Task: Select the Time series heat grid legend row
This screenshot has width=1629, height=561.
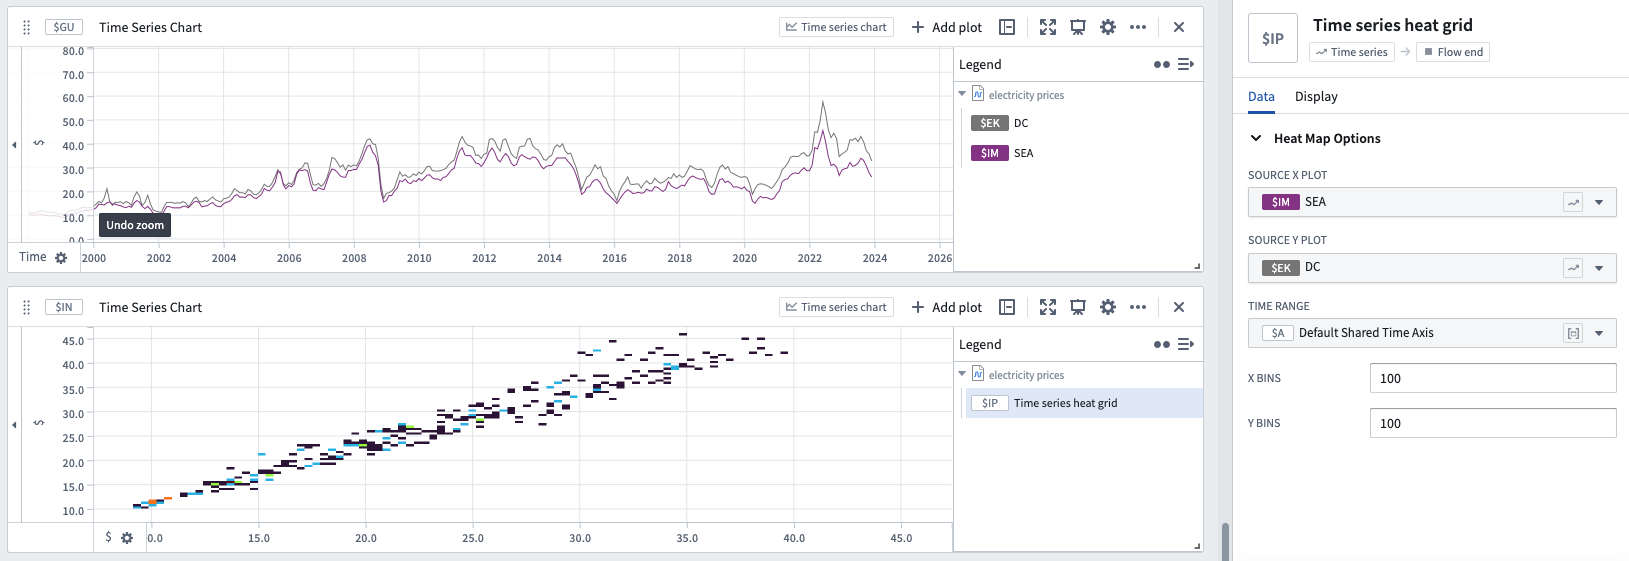Action: click(x=1084, y=403)
